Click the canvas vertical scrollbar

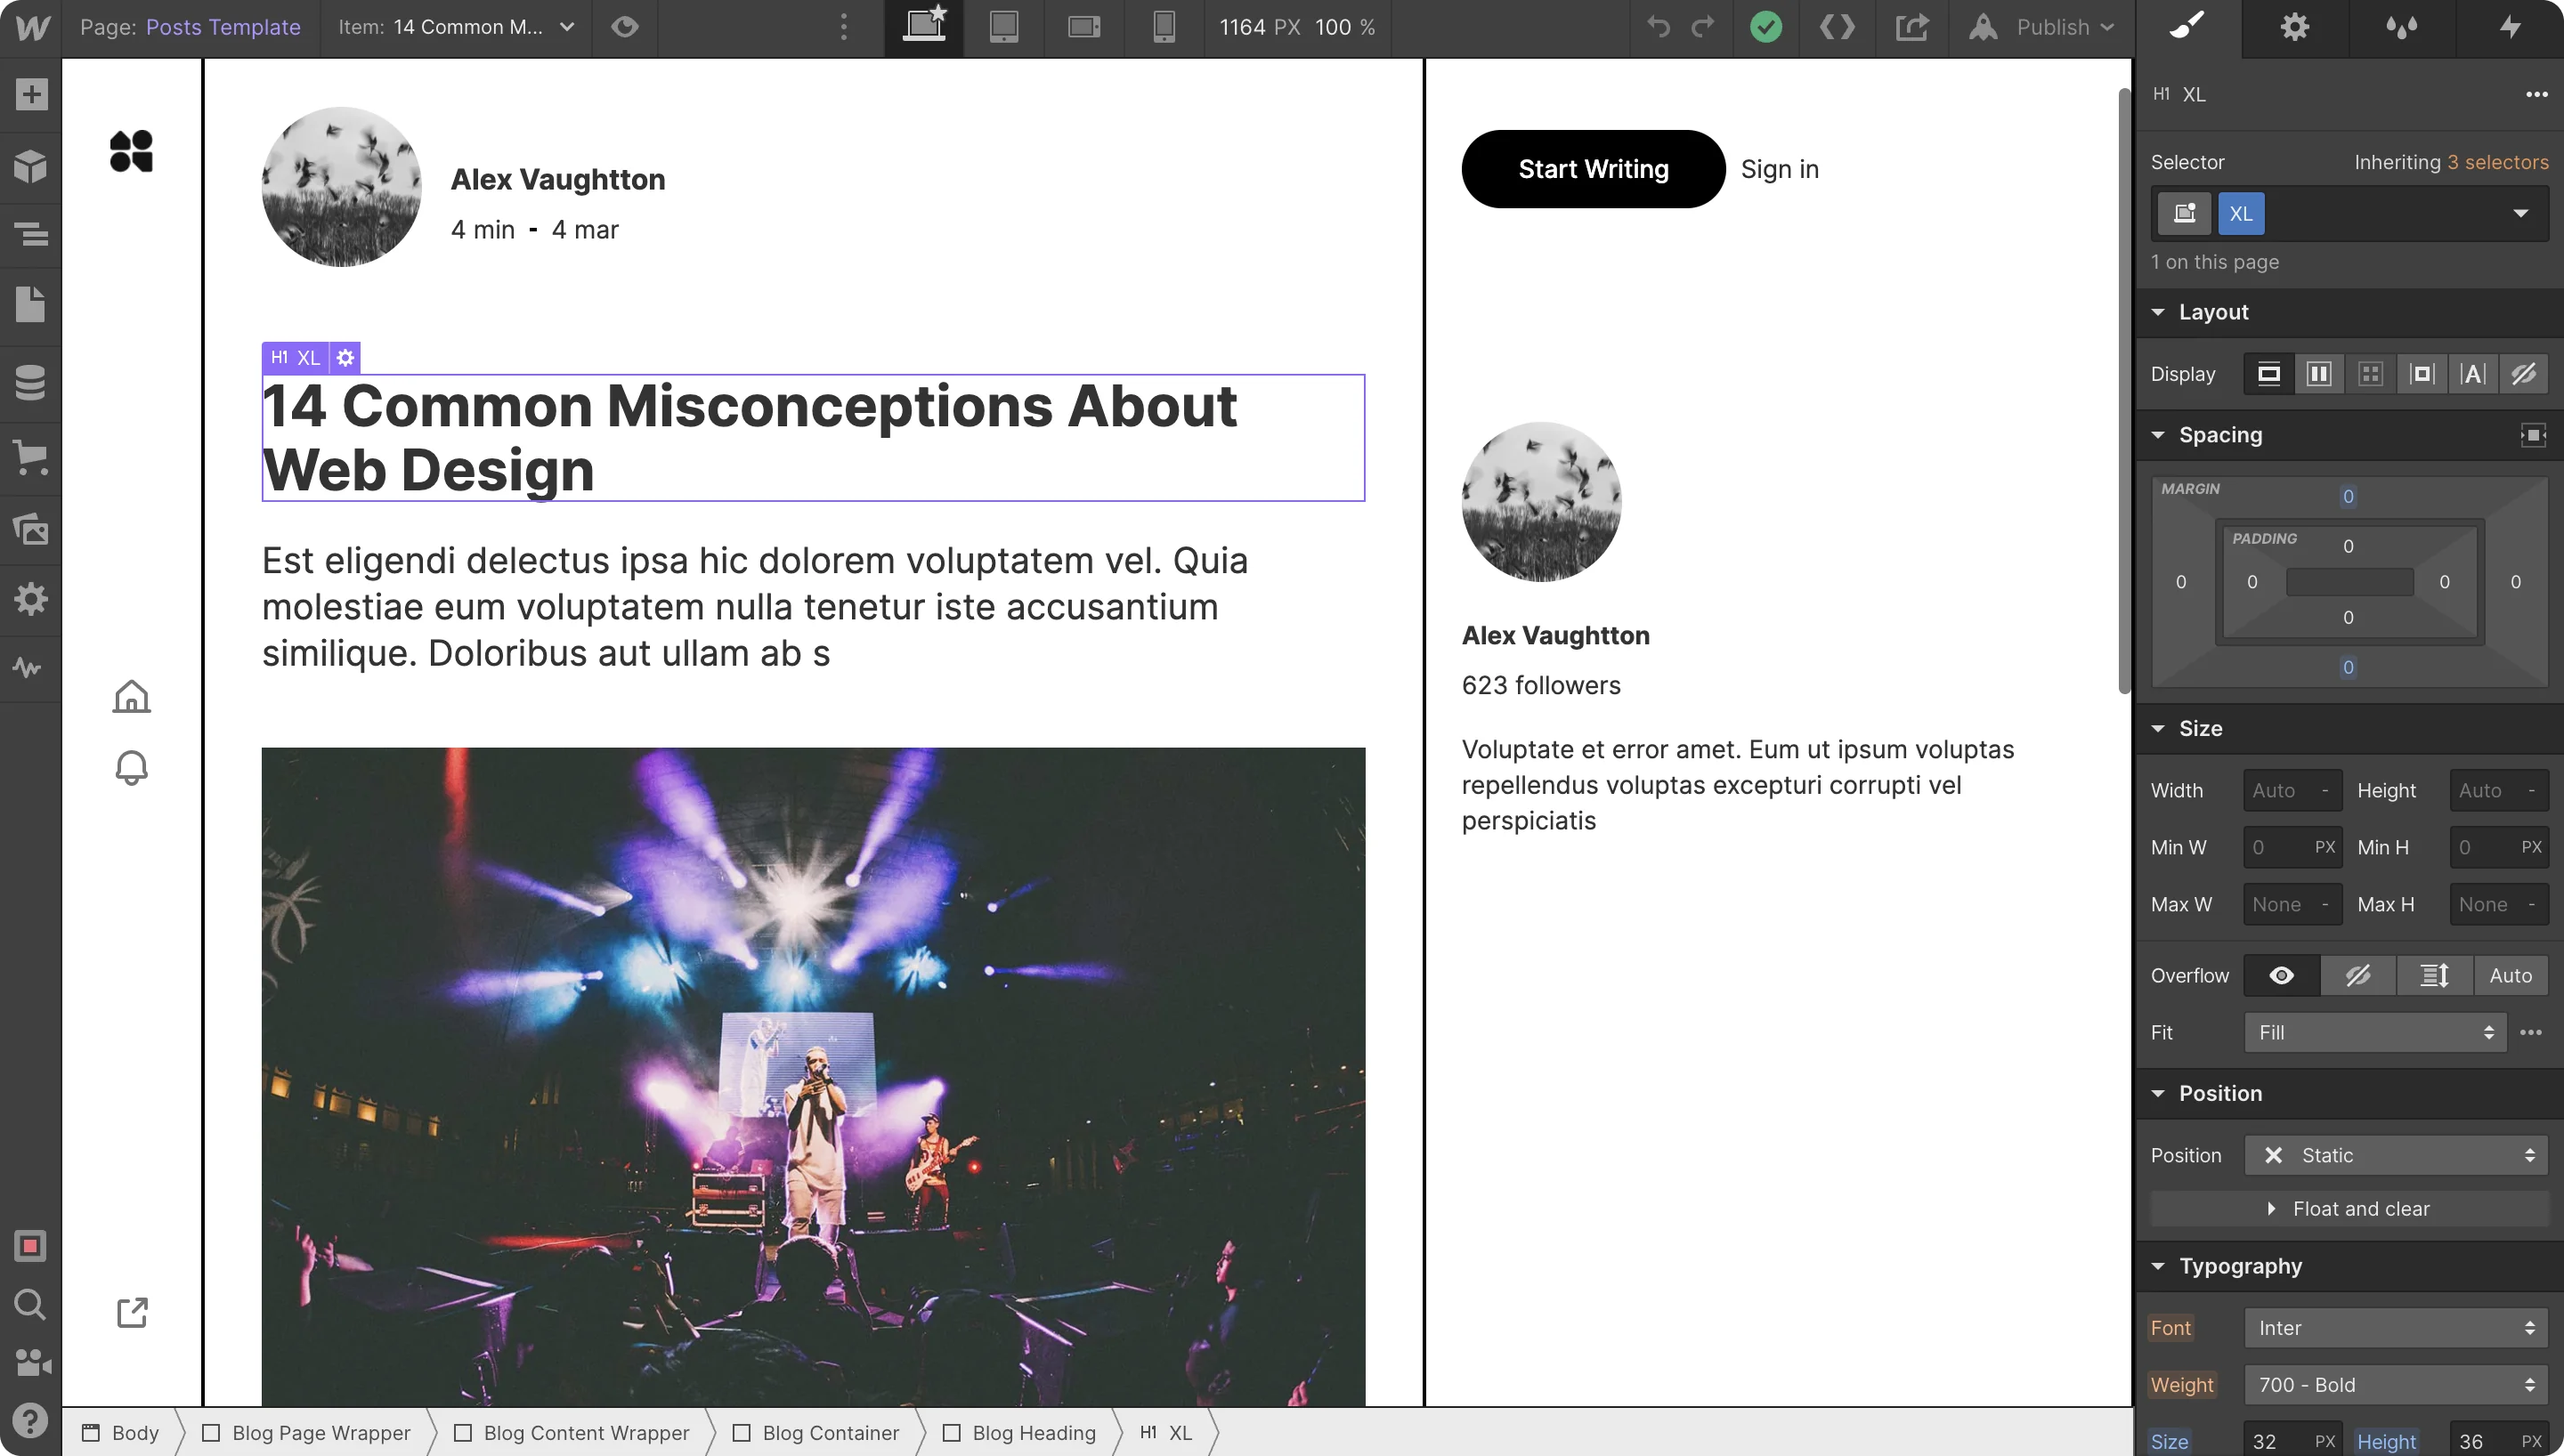point(2124,390)
